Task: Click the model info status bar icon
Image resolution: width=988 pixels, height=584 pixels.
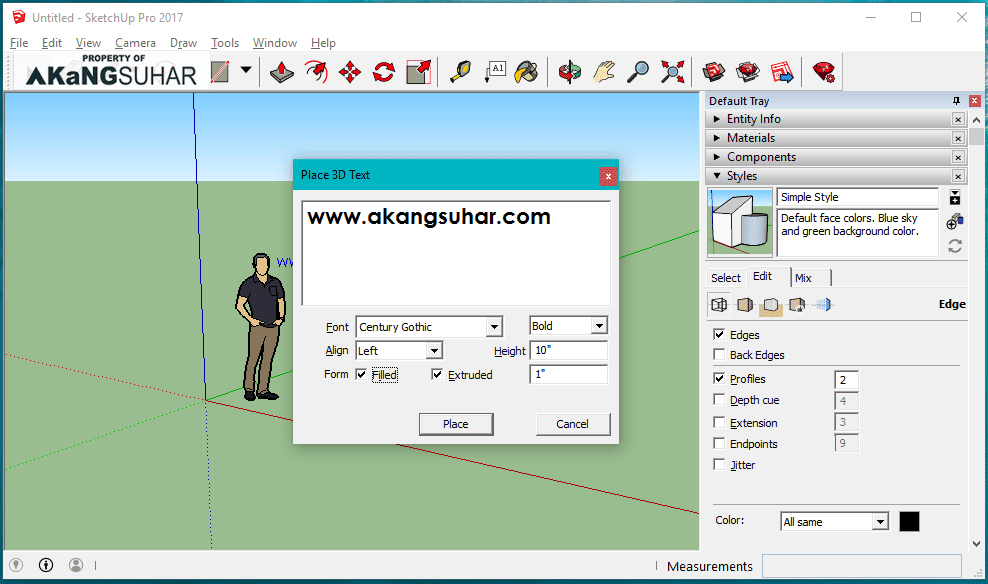Action: click(x=46, y=565)
